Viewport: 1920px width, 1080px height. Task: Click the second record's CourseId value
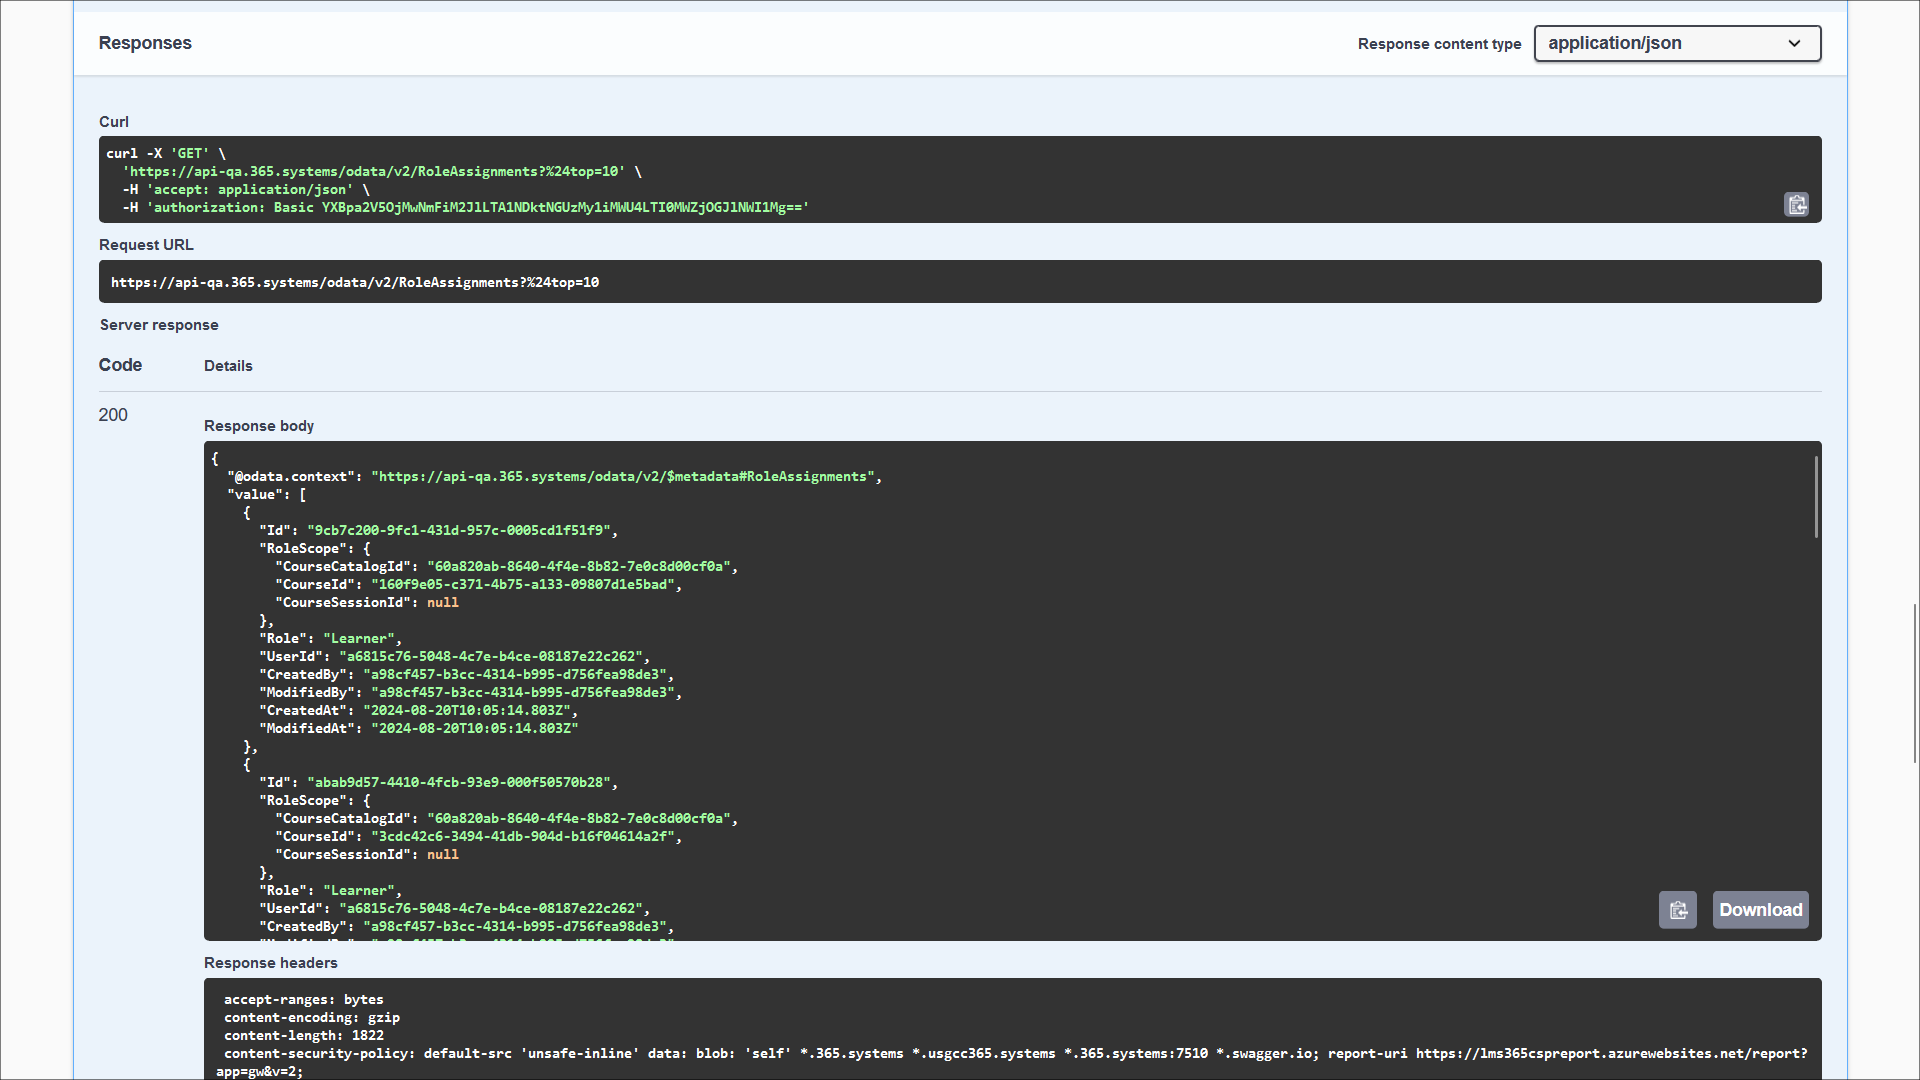(x=524, y=837)
